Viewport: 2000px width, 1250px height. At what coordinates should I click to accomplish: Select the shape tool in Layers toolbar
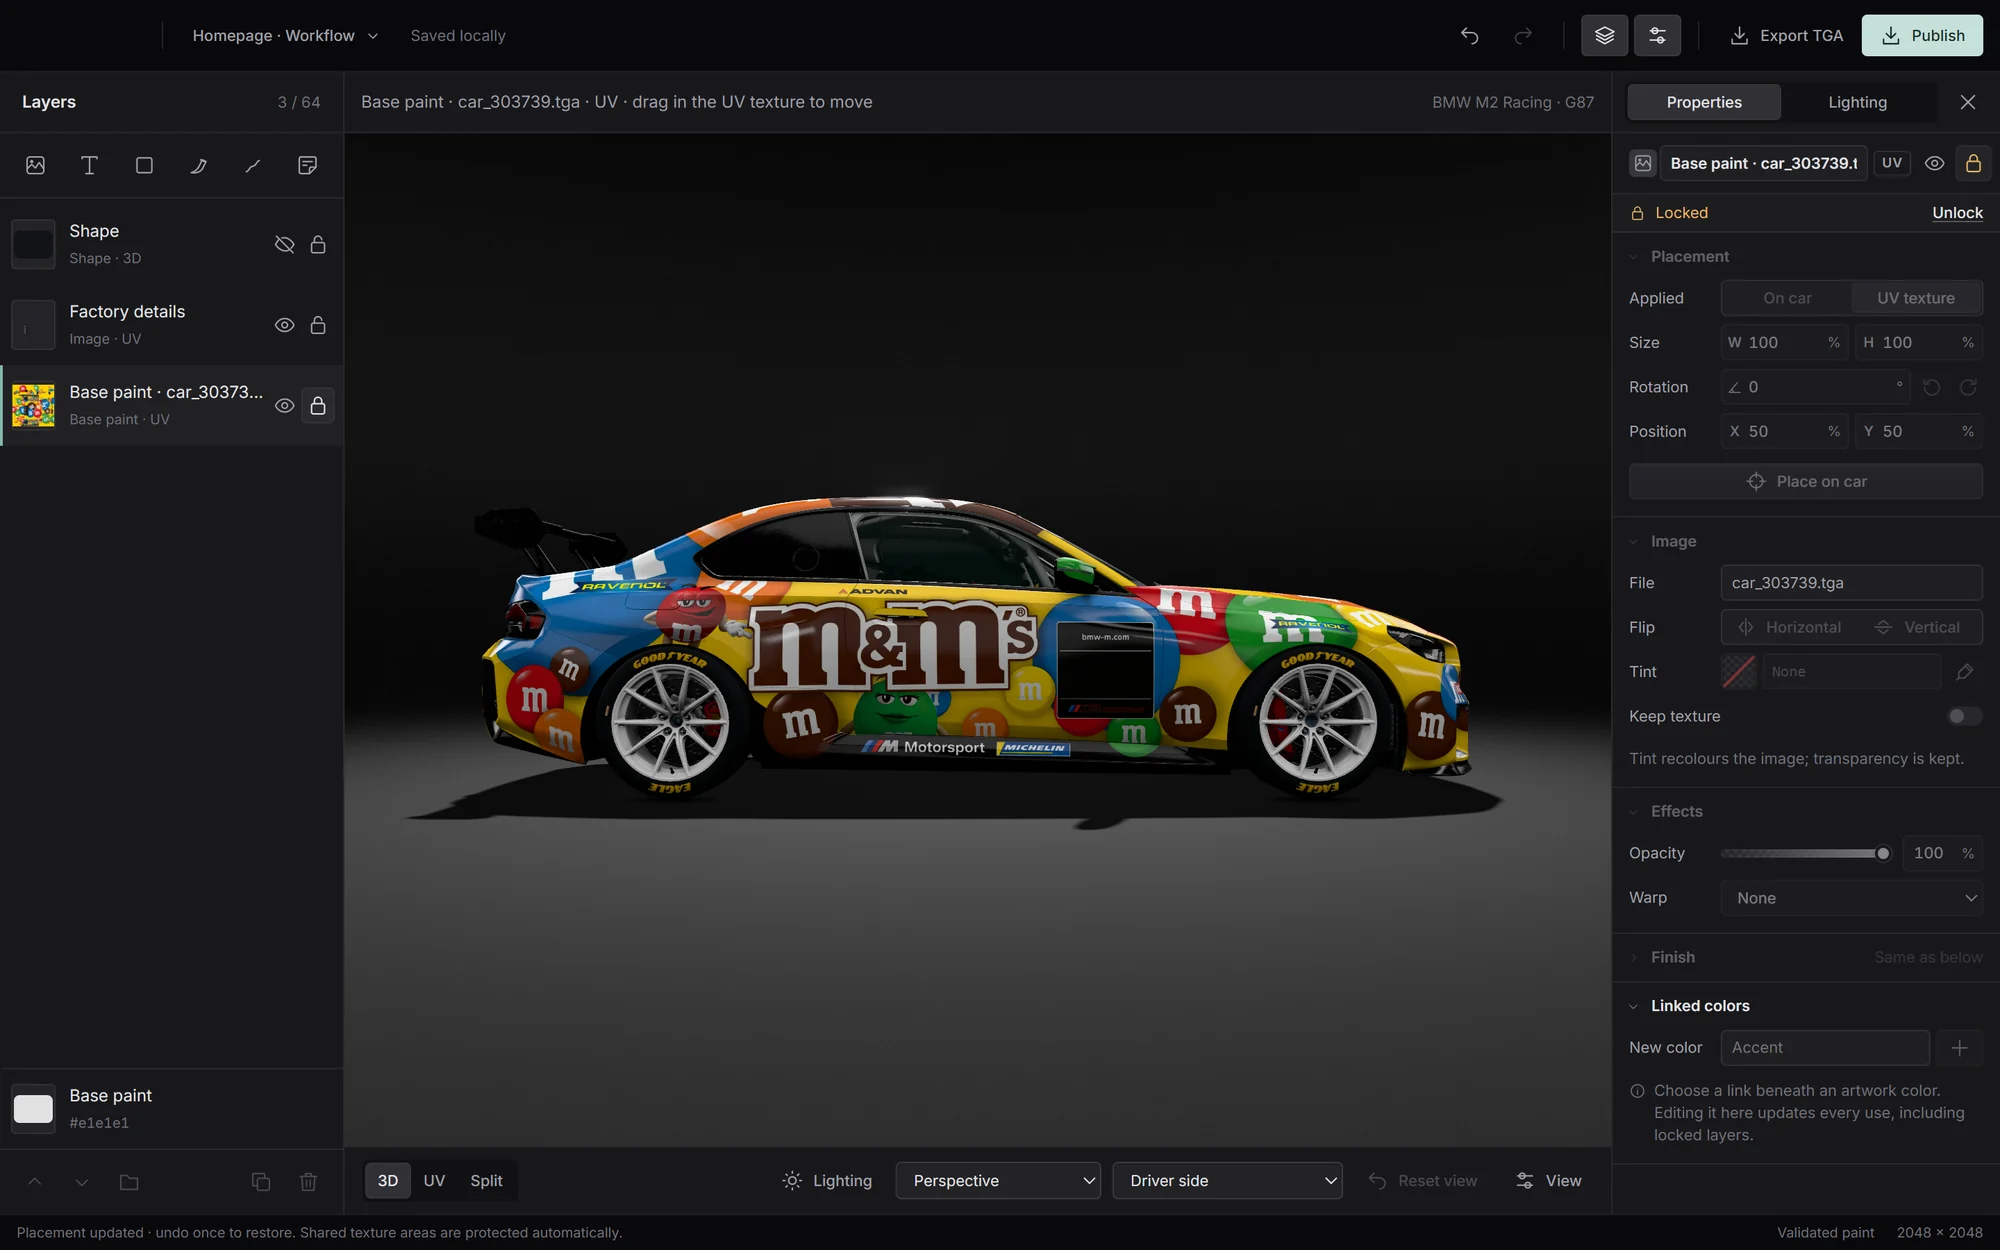coord(144,165)
